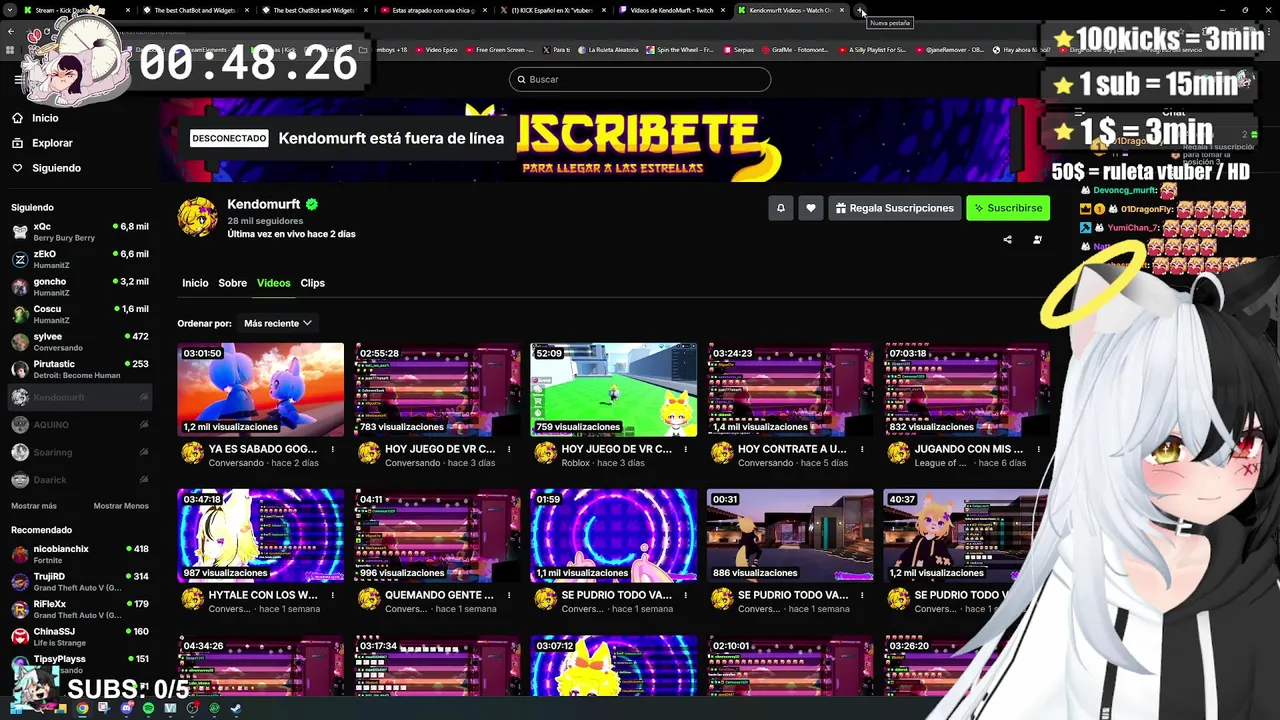The image size is (1280, 720).
Task: Open sylvee channel in following list
Action: (80, 342)
